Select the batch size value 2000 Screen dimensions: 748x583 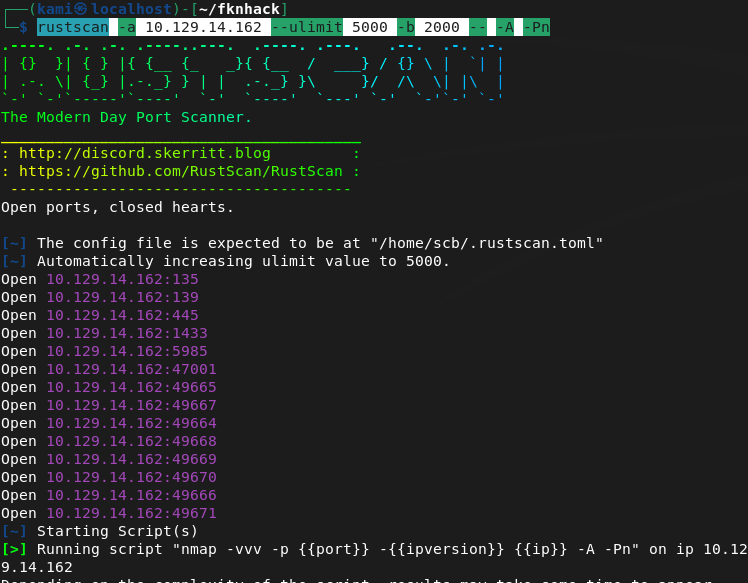coord(441,27)
